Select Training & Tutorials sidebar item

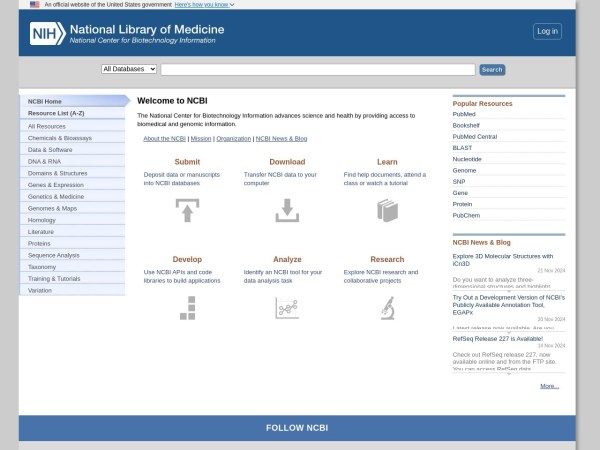coord(54,278)
